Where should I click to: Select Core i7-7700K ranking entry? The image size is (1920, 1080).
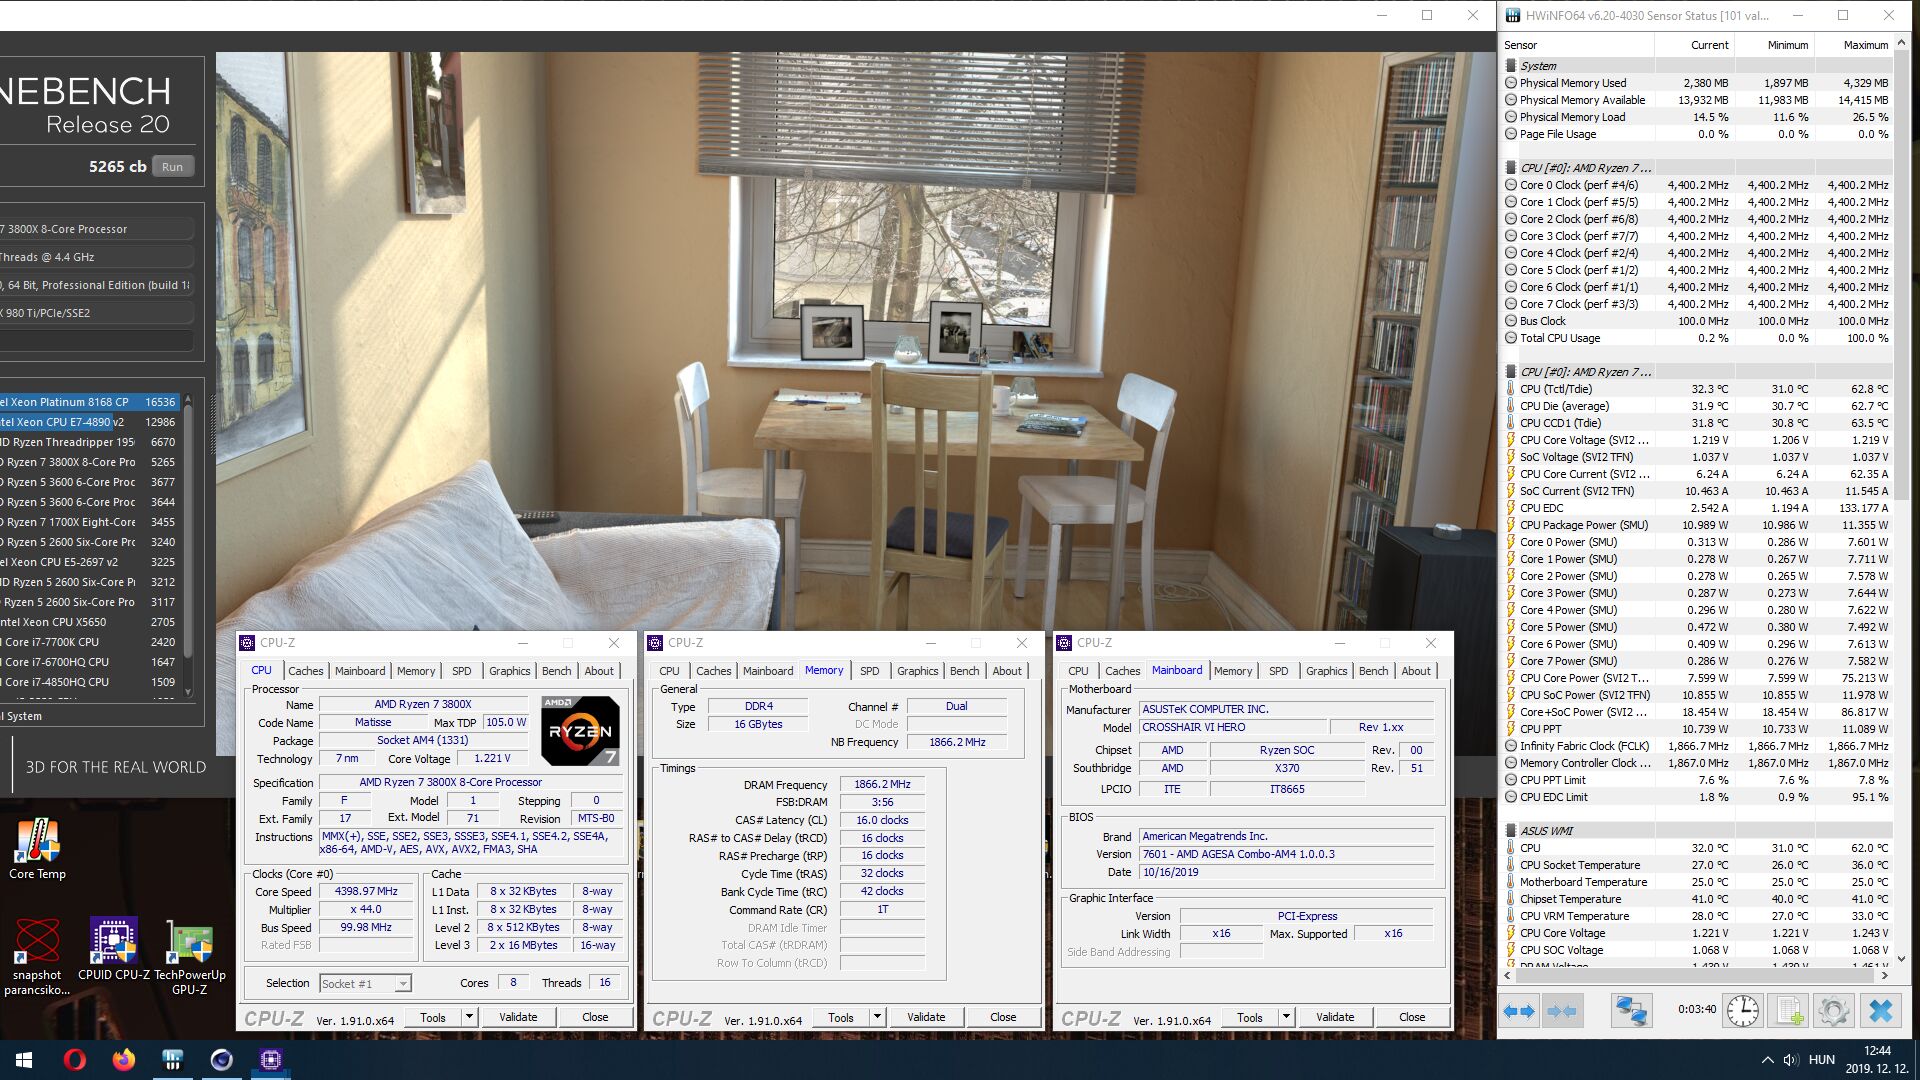90,642
